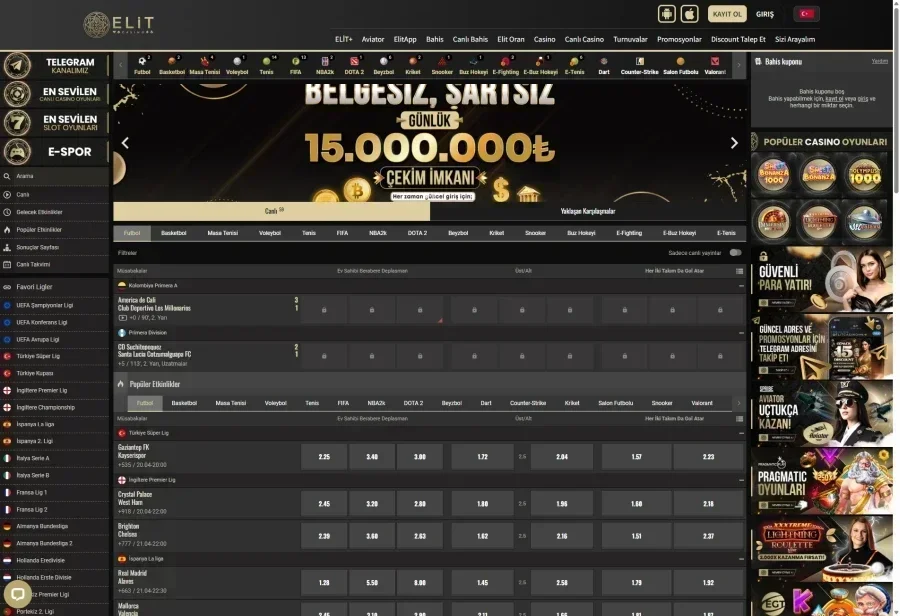
Task: Select Beyzbol icon in sports bar
Action: coord(383,65)
